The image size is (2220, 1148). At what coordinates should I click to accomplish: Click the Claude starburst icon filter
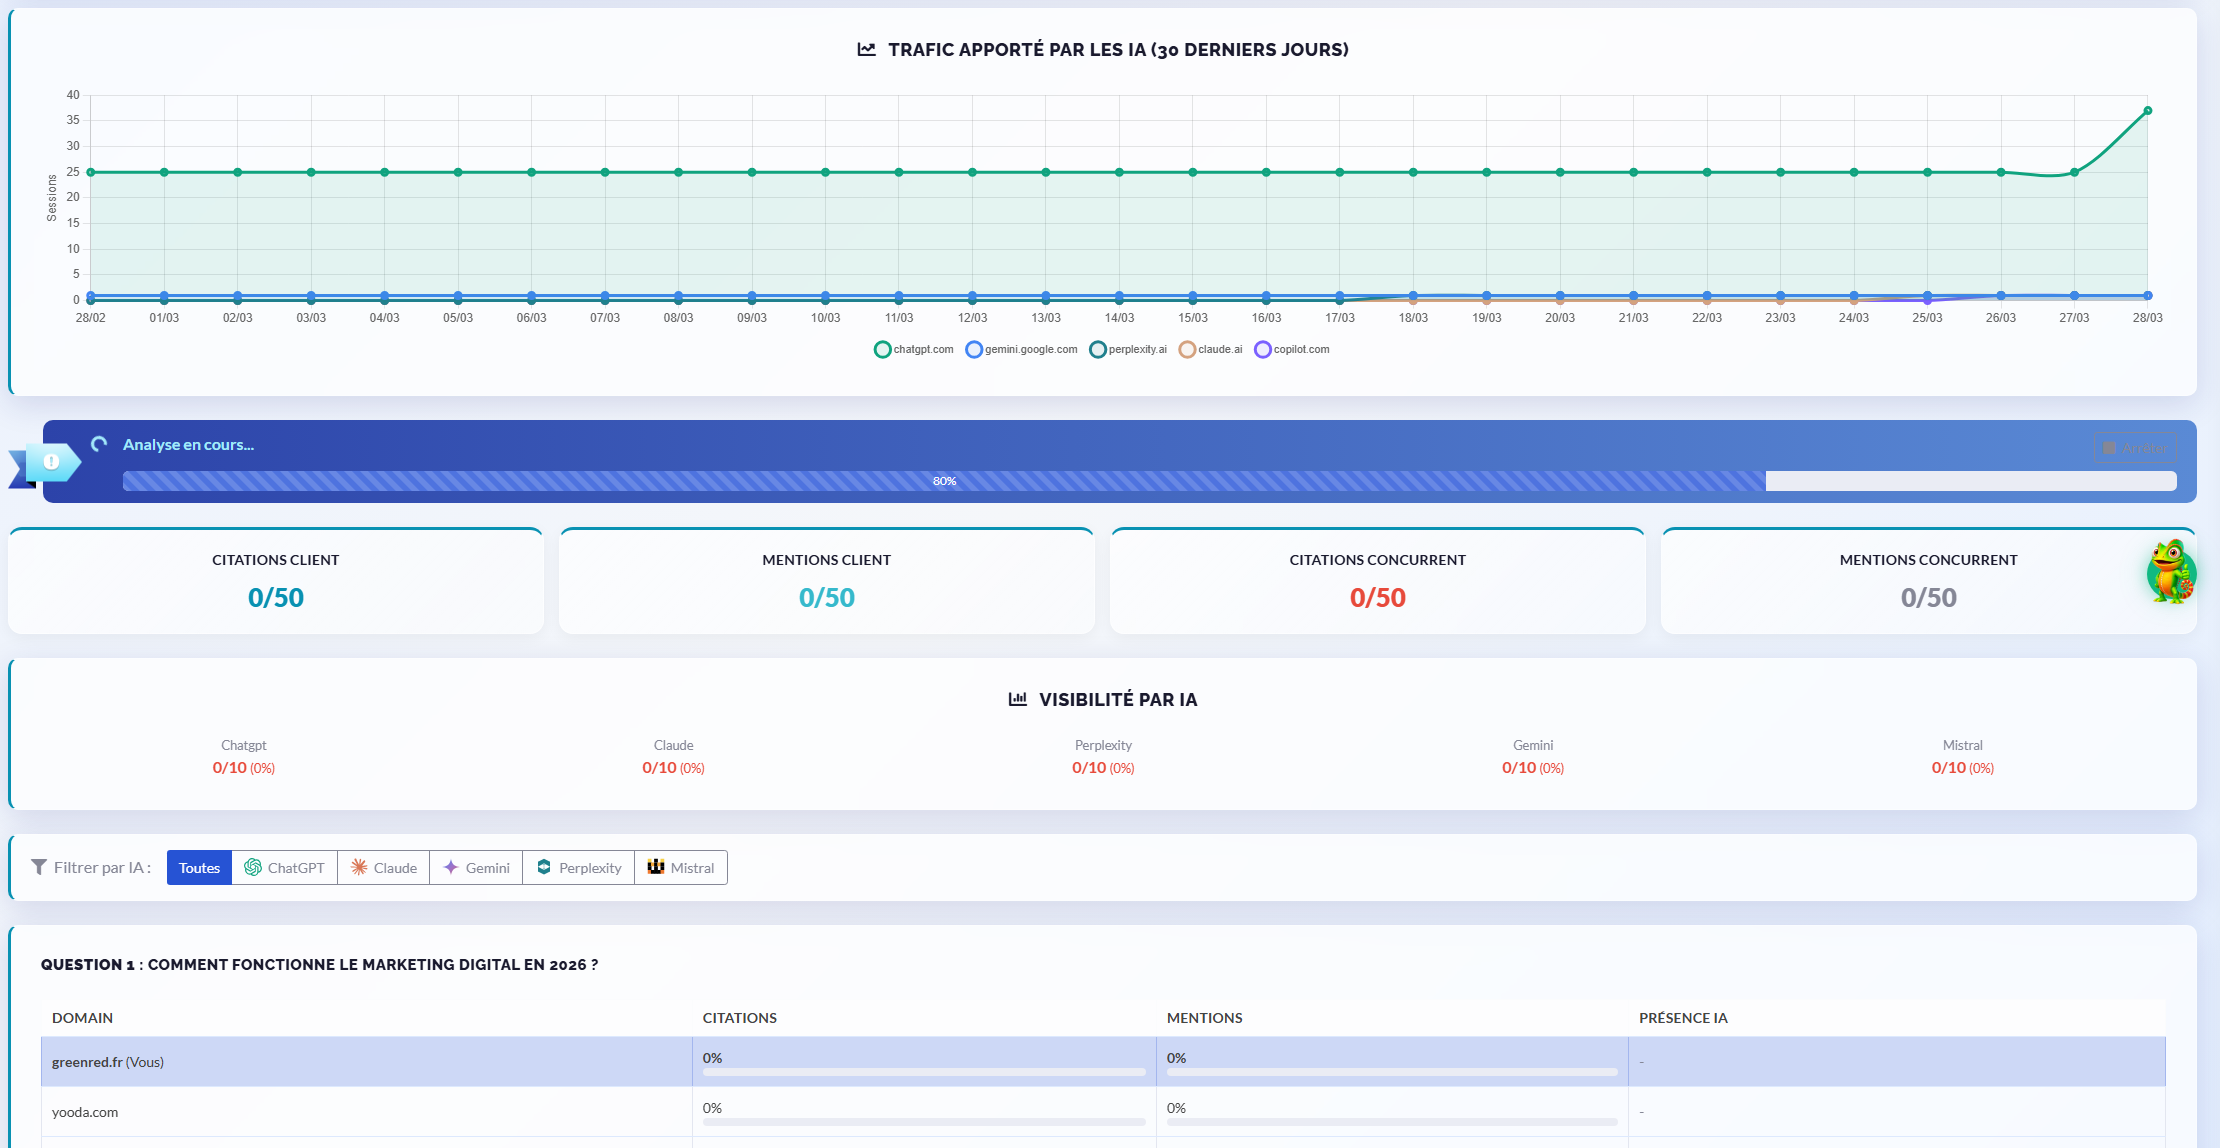359,867
